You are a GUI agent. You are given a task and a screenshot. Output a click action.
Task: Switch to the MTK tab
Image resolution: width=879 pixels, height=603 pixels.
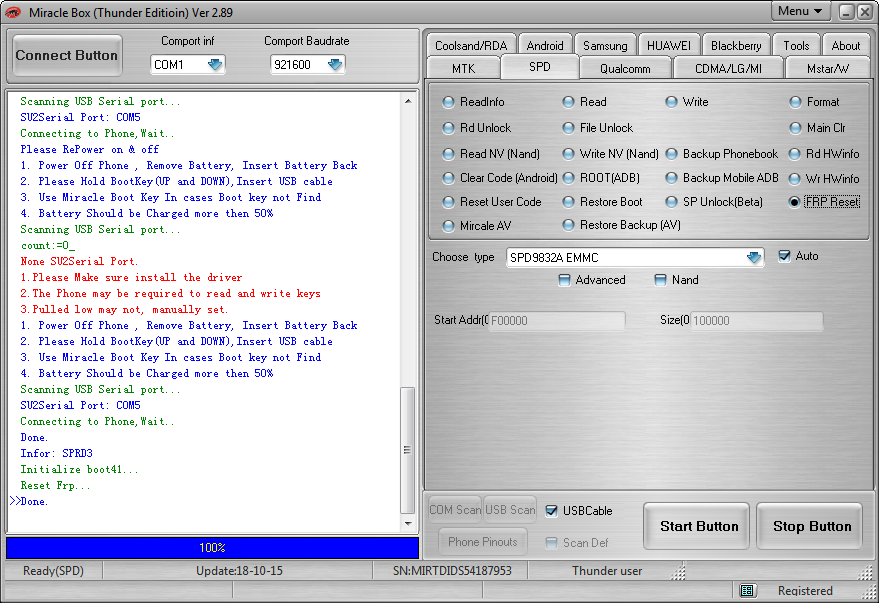(x=463, y=68)
